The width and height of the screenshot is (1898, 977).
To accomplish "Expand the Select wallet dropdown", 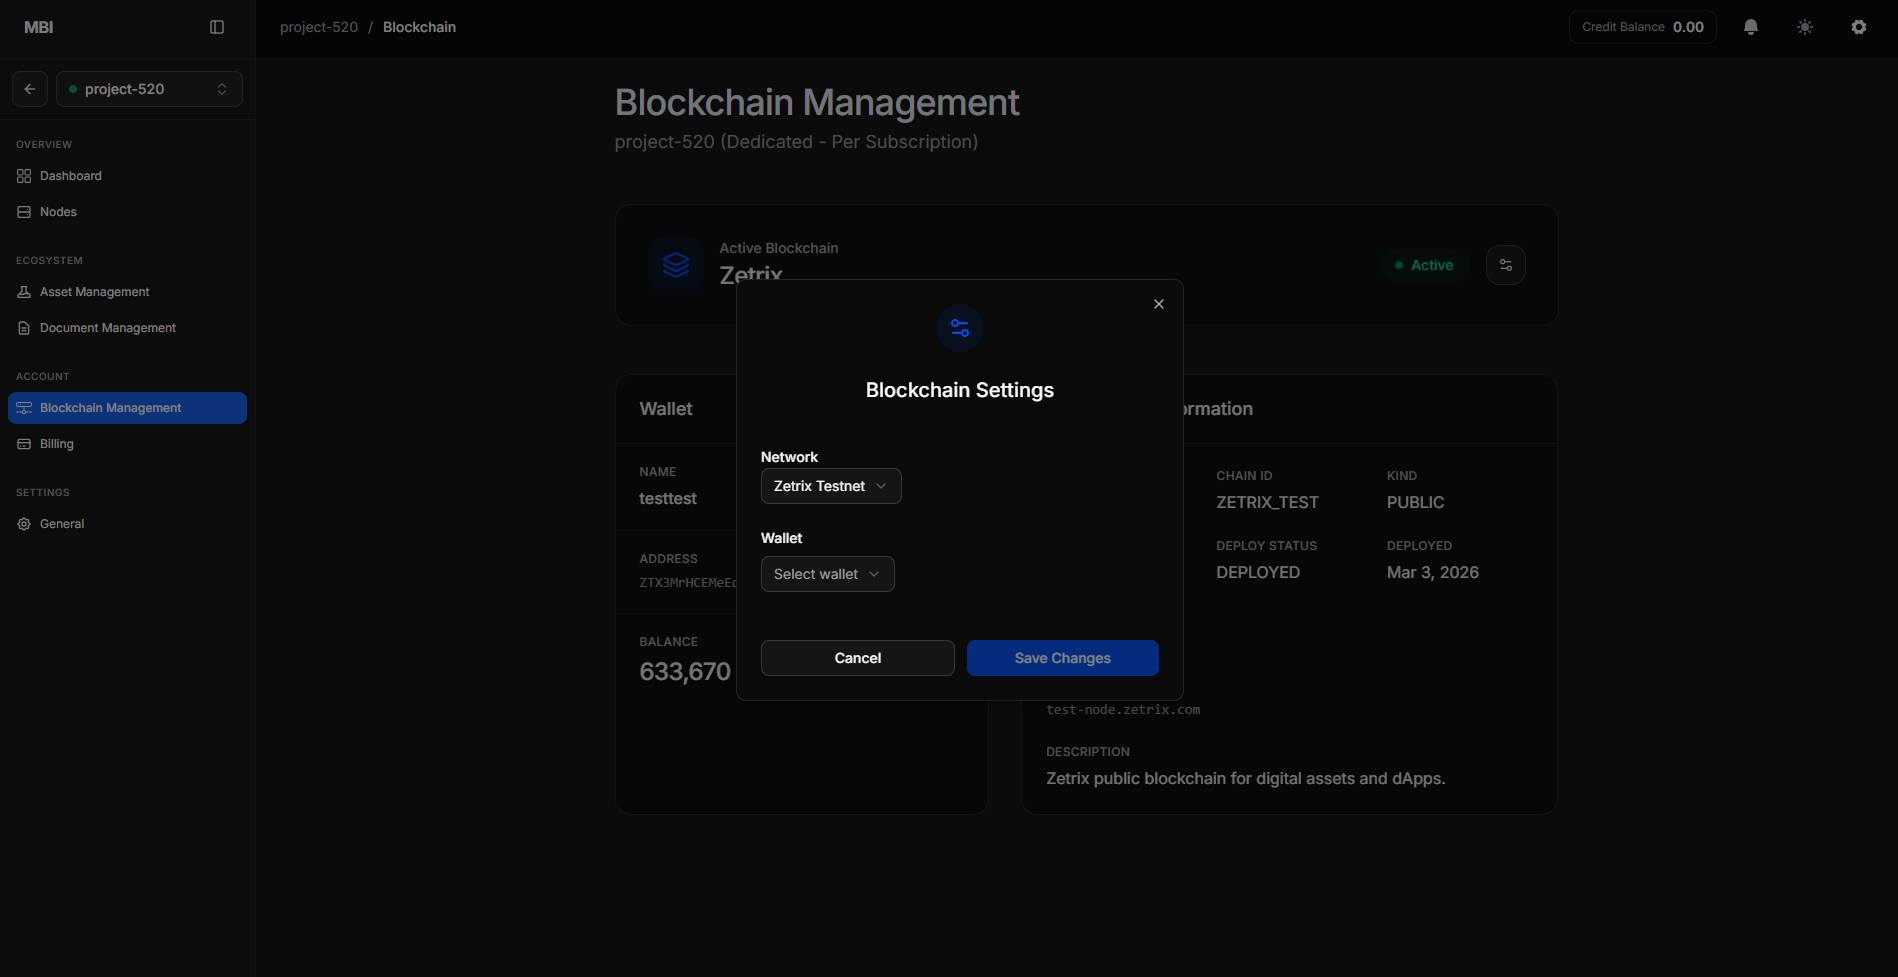I will click(x=827, y=573).
